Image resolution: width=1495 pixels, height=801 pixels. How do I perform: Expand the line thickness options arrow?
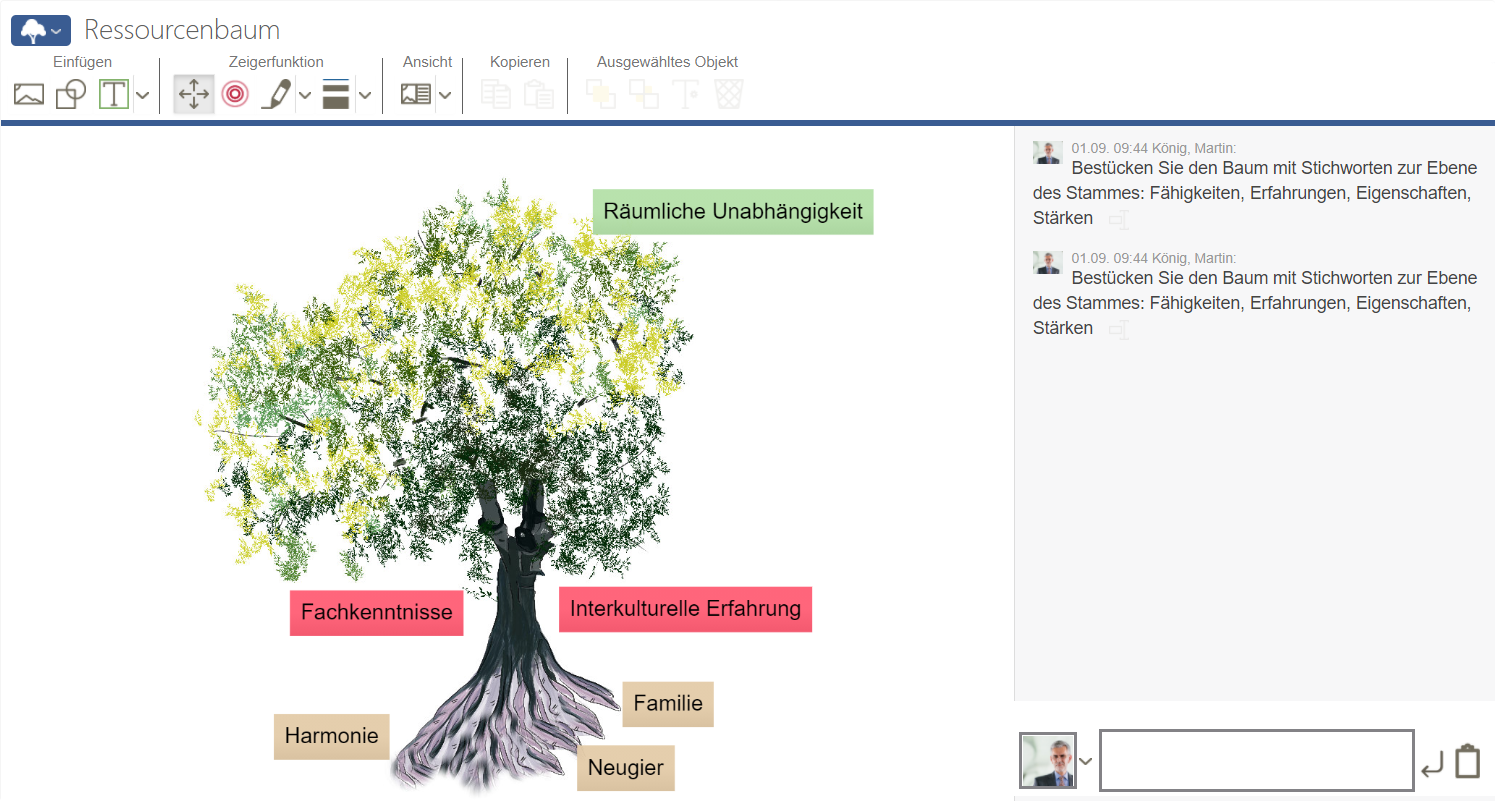point(365,95)
